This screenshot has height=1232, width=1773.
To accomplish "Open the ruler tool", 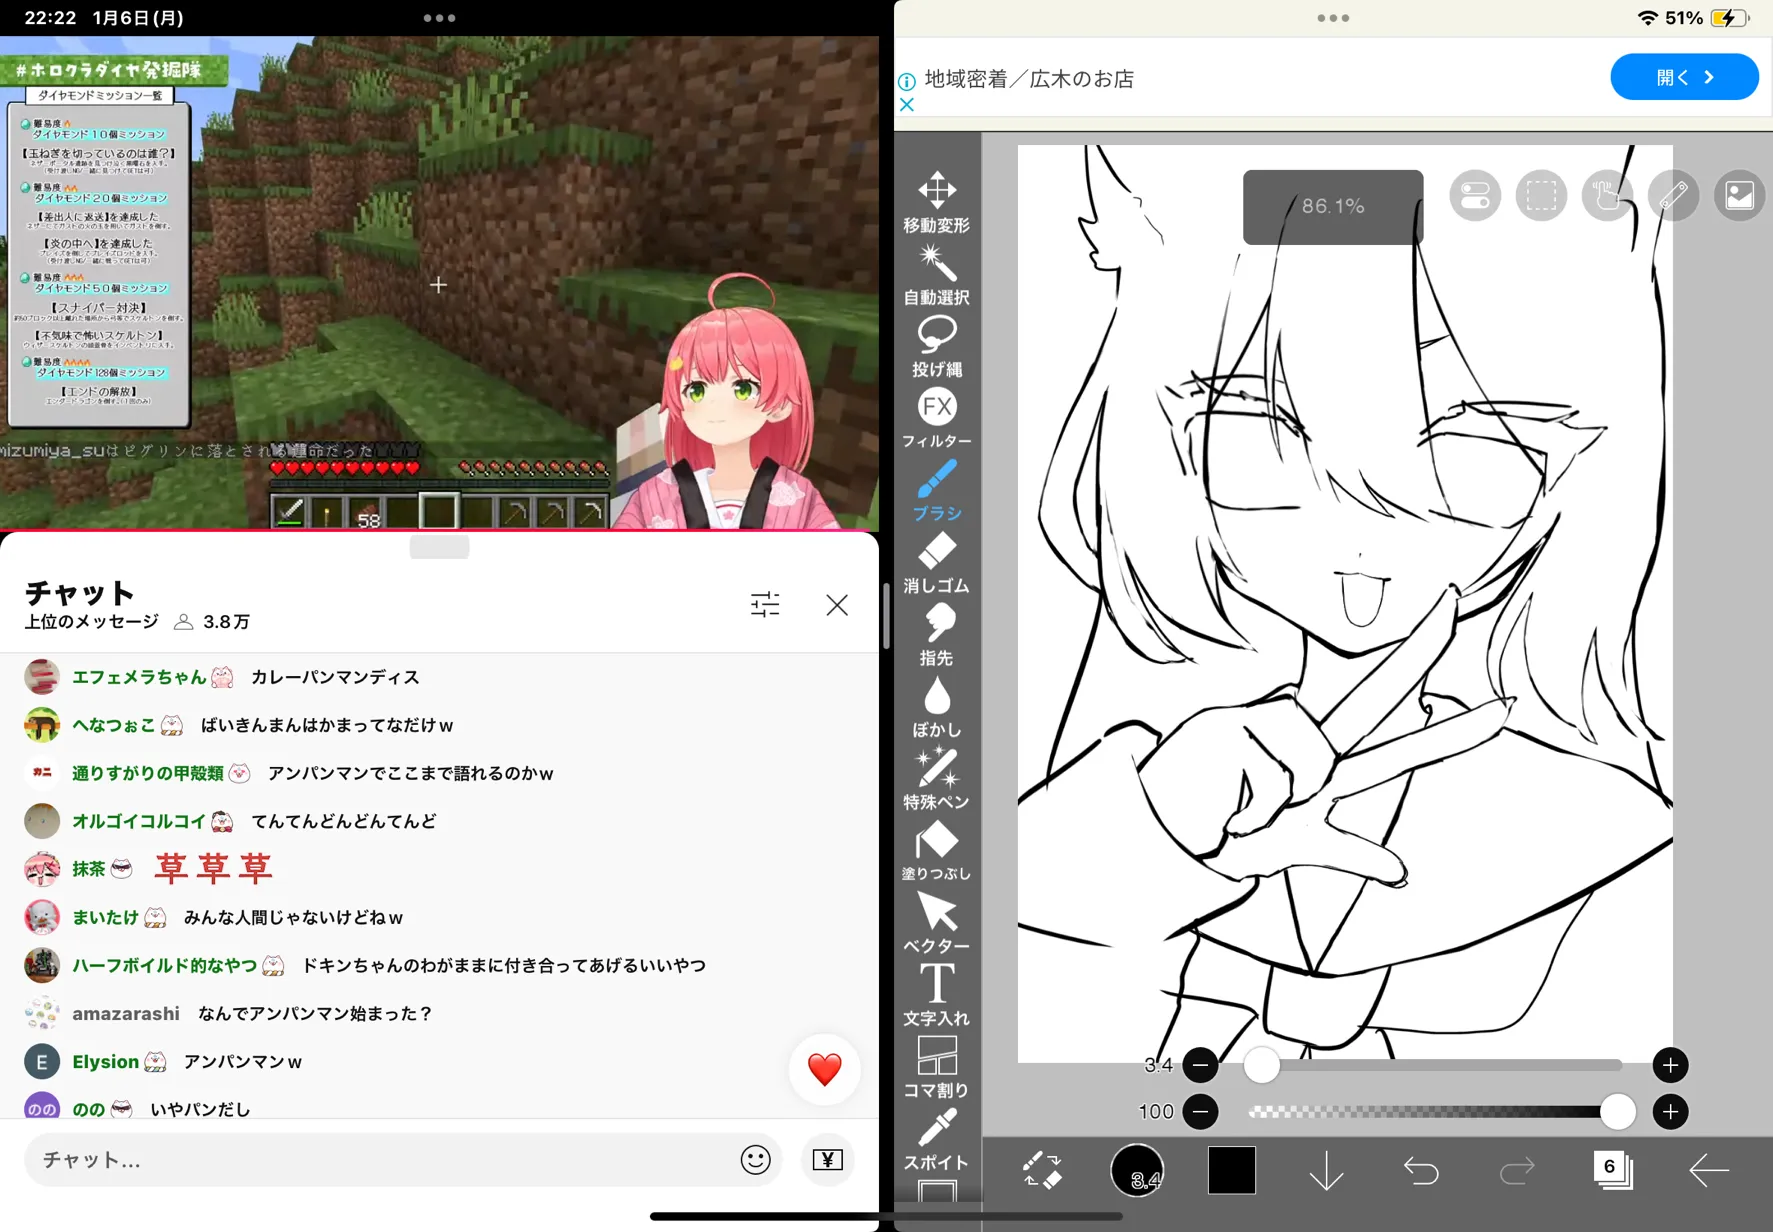I will pyautogui.click(x=1673, y=195).
